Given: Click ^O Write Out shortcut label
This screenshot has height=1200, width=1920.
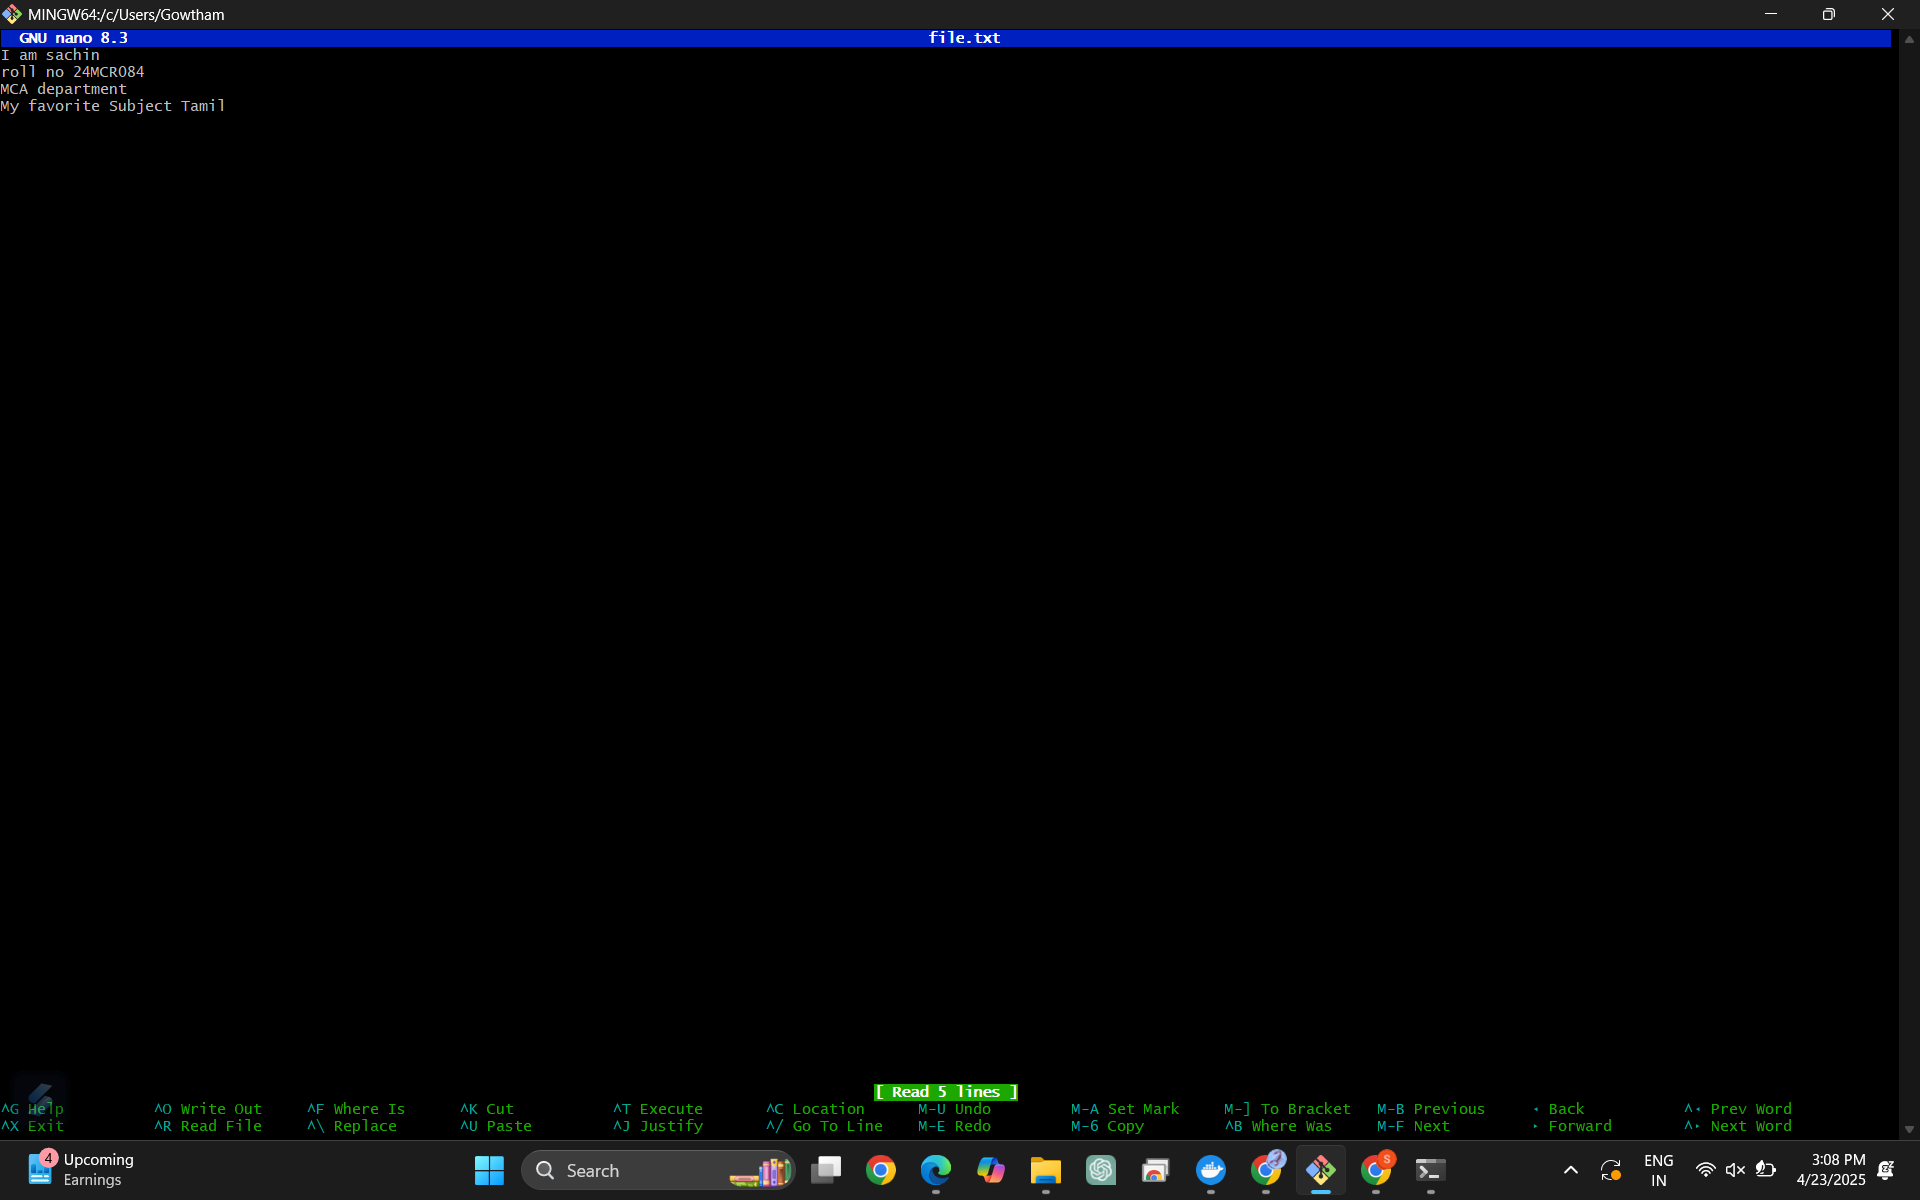Looking at the screenshot, I should (208, 1109).
